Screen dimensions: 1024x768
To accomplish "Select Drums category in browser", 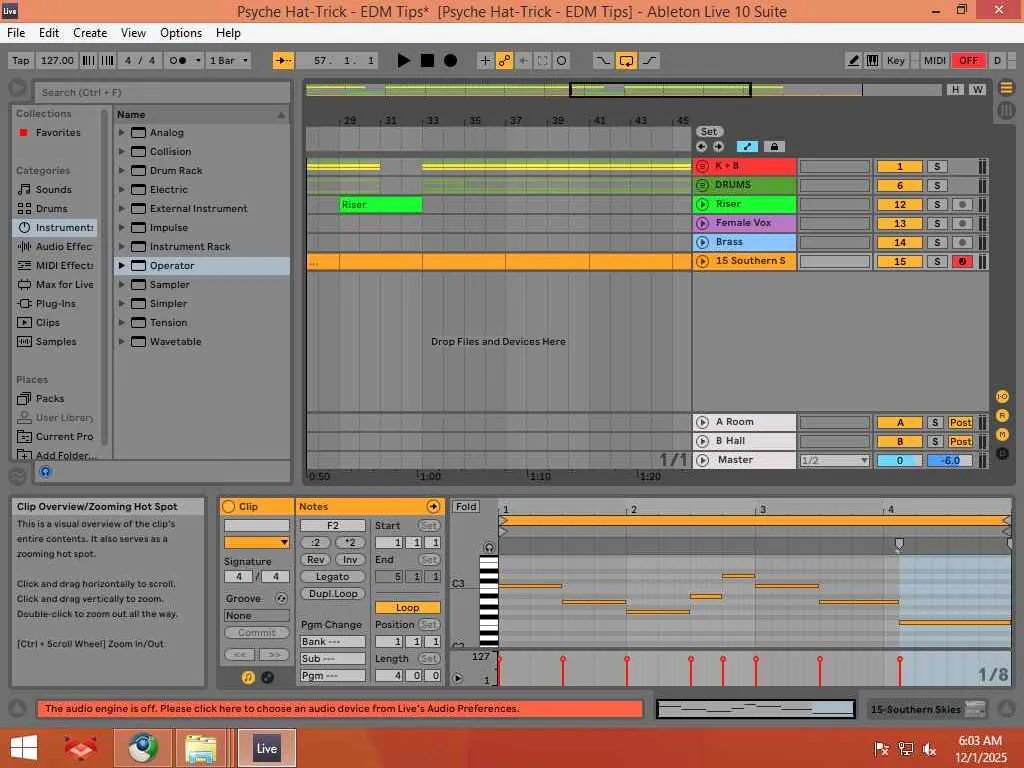I will [52, 208].
